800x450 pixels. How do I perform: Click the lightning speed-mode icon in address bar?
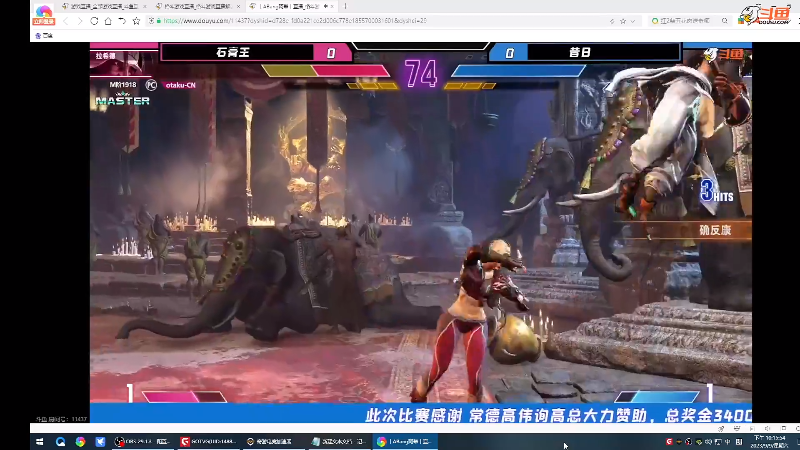(x=612, y=21)
